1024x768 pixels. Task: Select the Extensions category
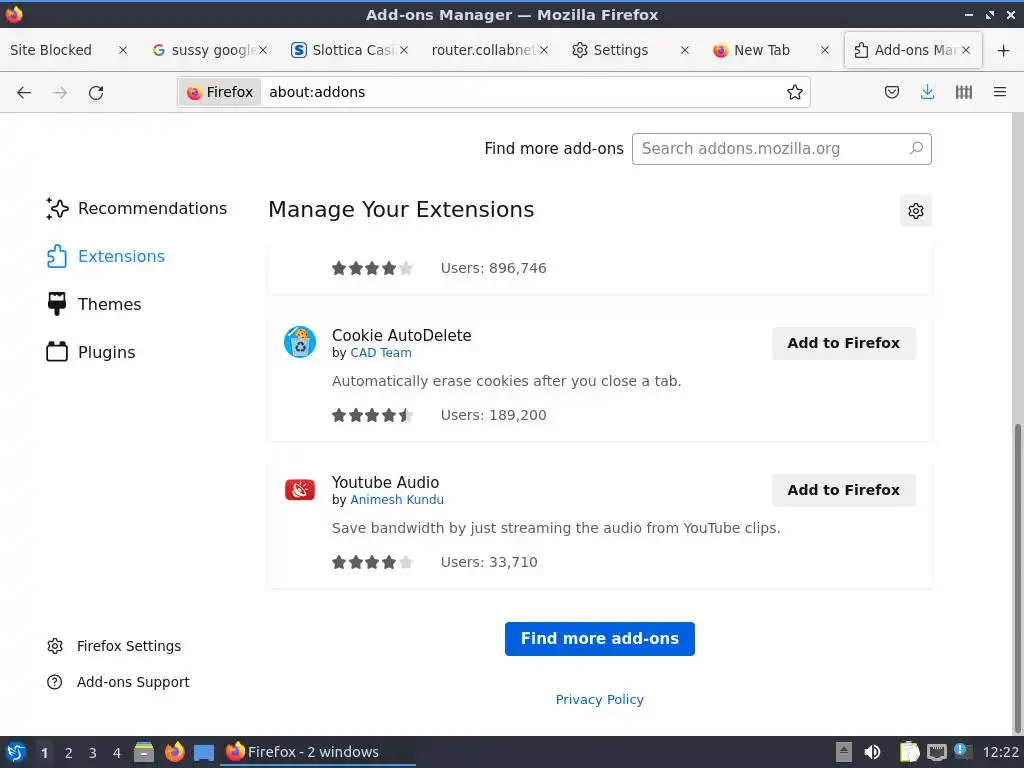tap(106, 256)
